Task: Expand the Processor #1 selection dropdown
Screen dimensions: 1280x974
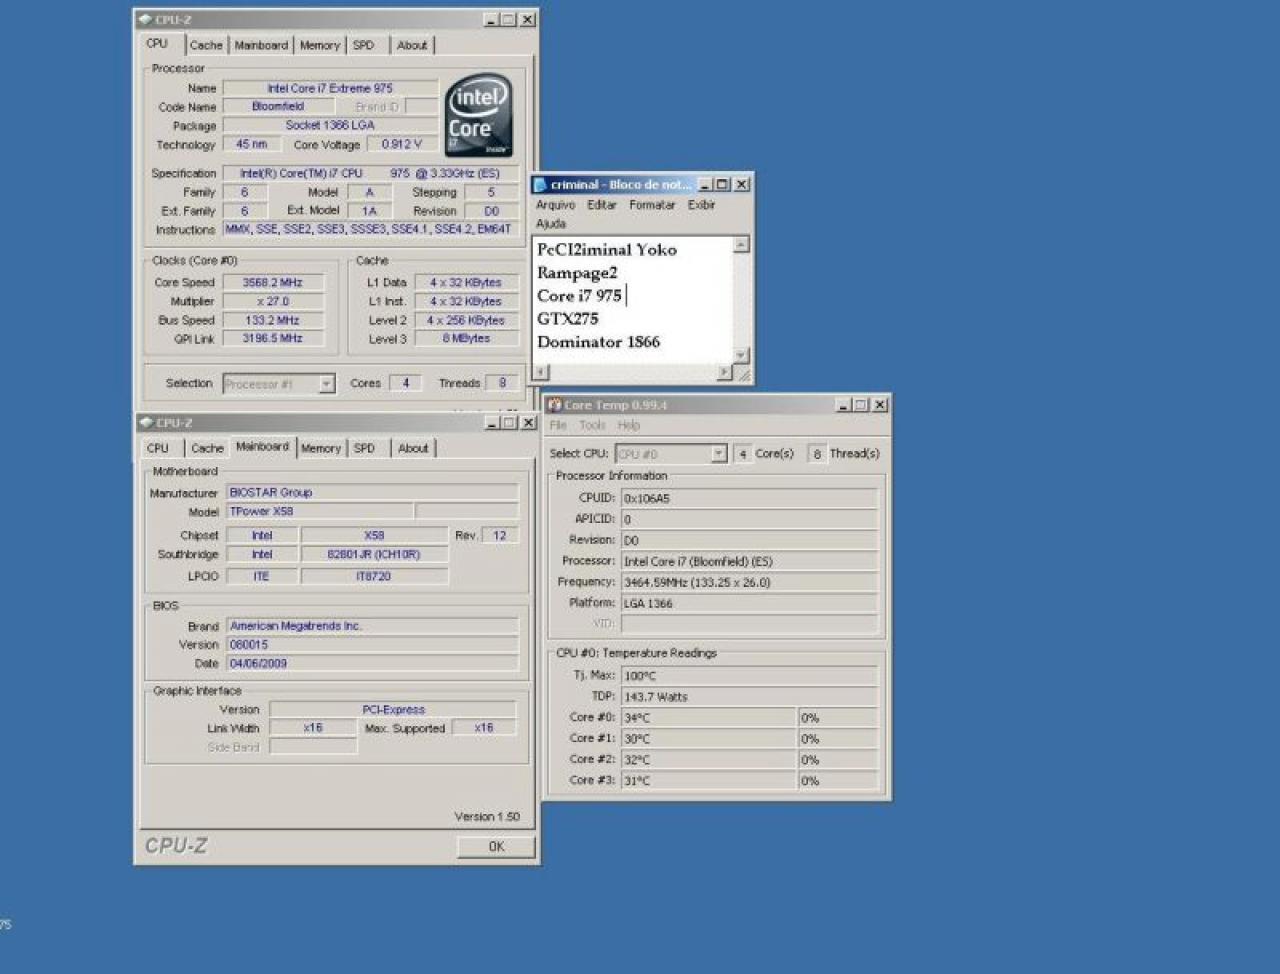Action: coord(326,384)
